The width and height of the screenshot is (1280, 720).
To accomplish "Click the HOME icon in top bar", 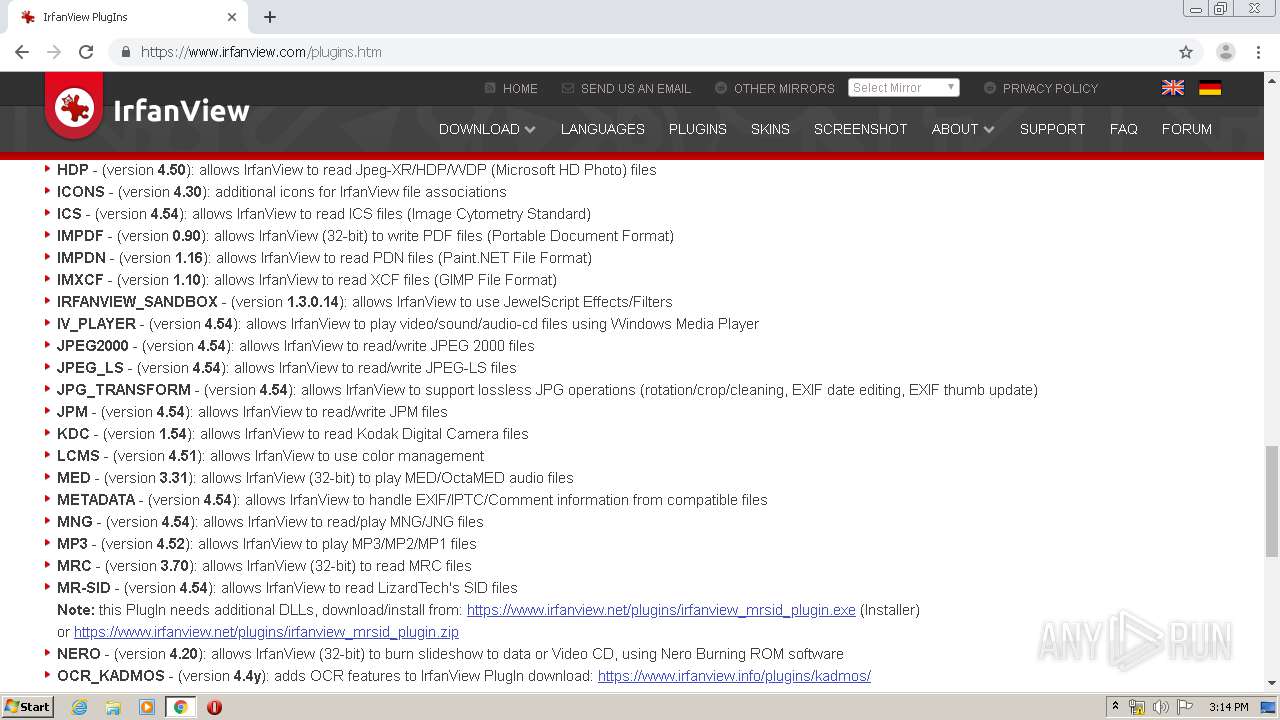I will [x=490, y=88].
